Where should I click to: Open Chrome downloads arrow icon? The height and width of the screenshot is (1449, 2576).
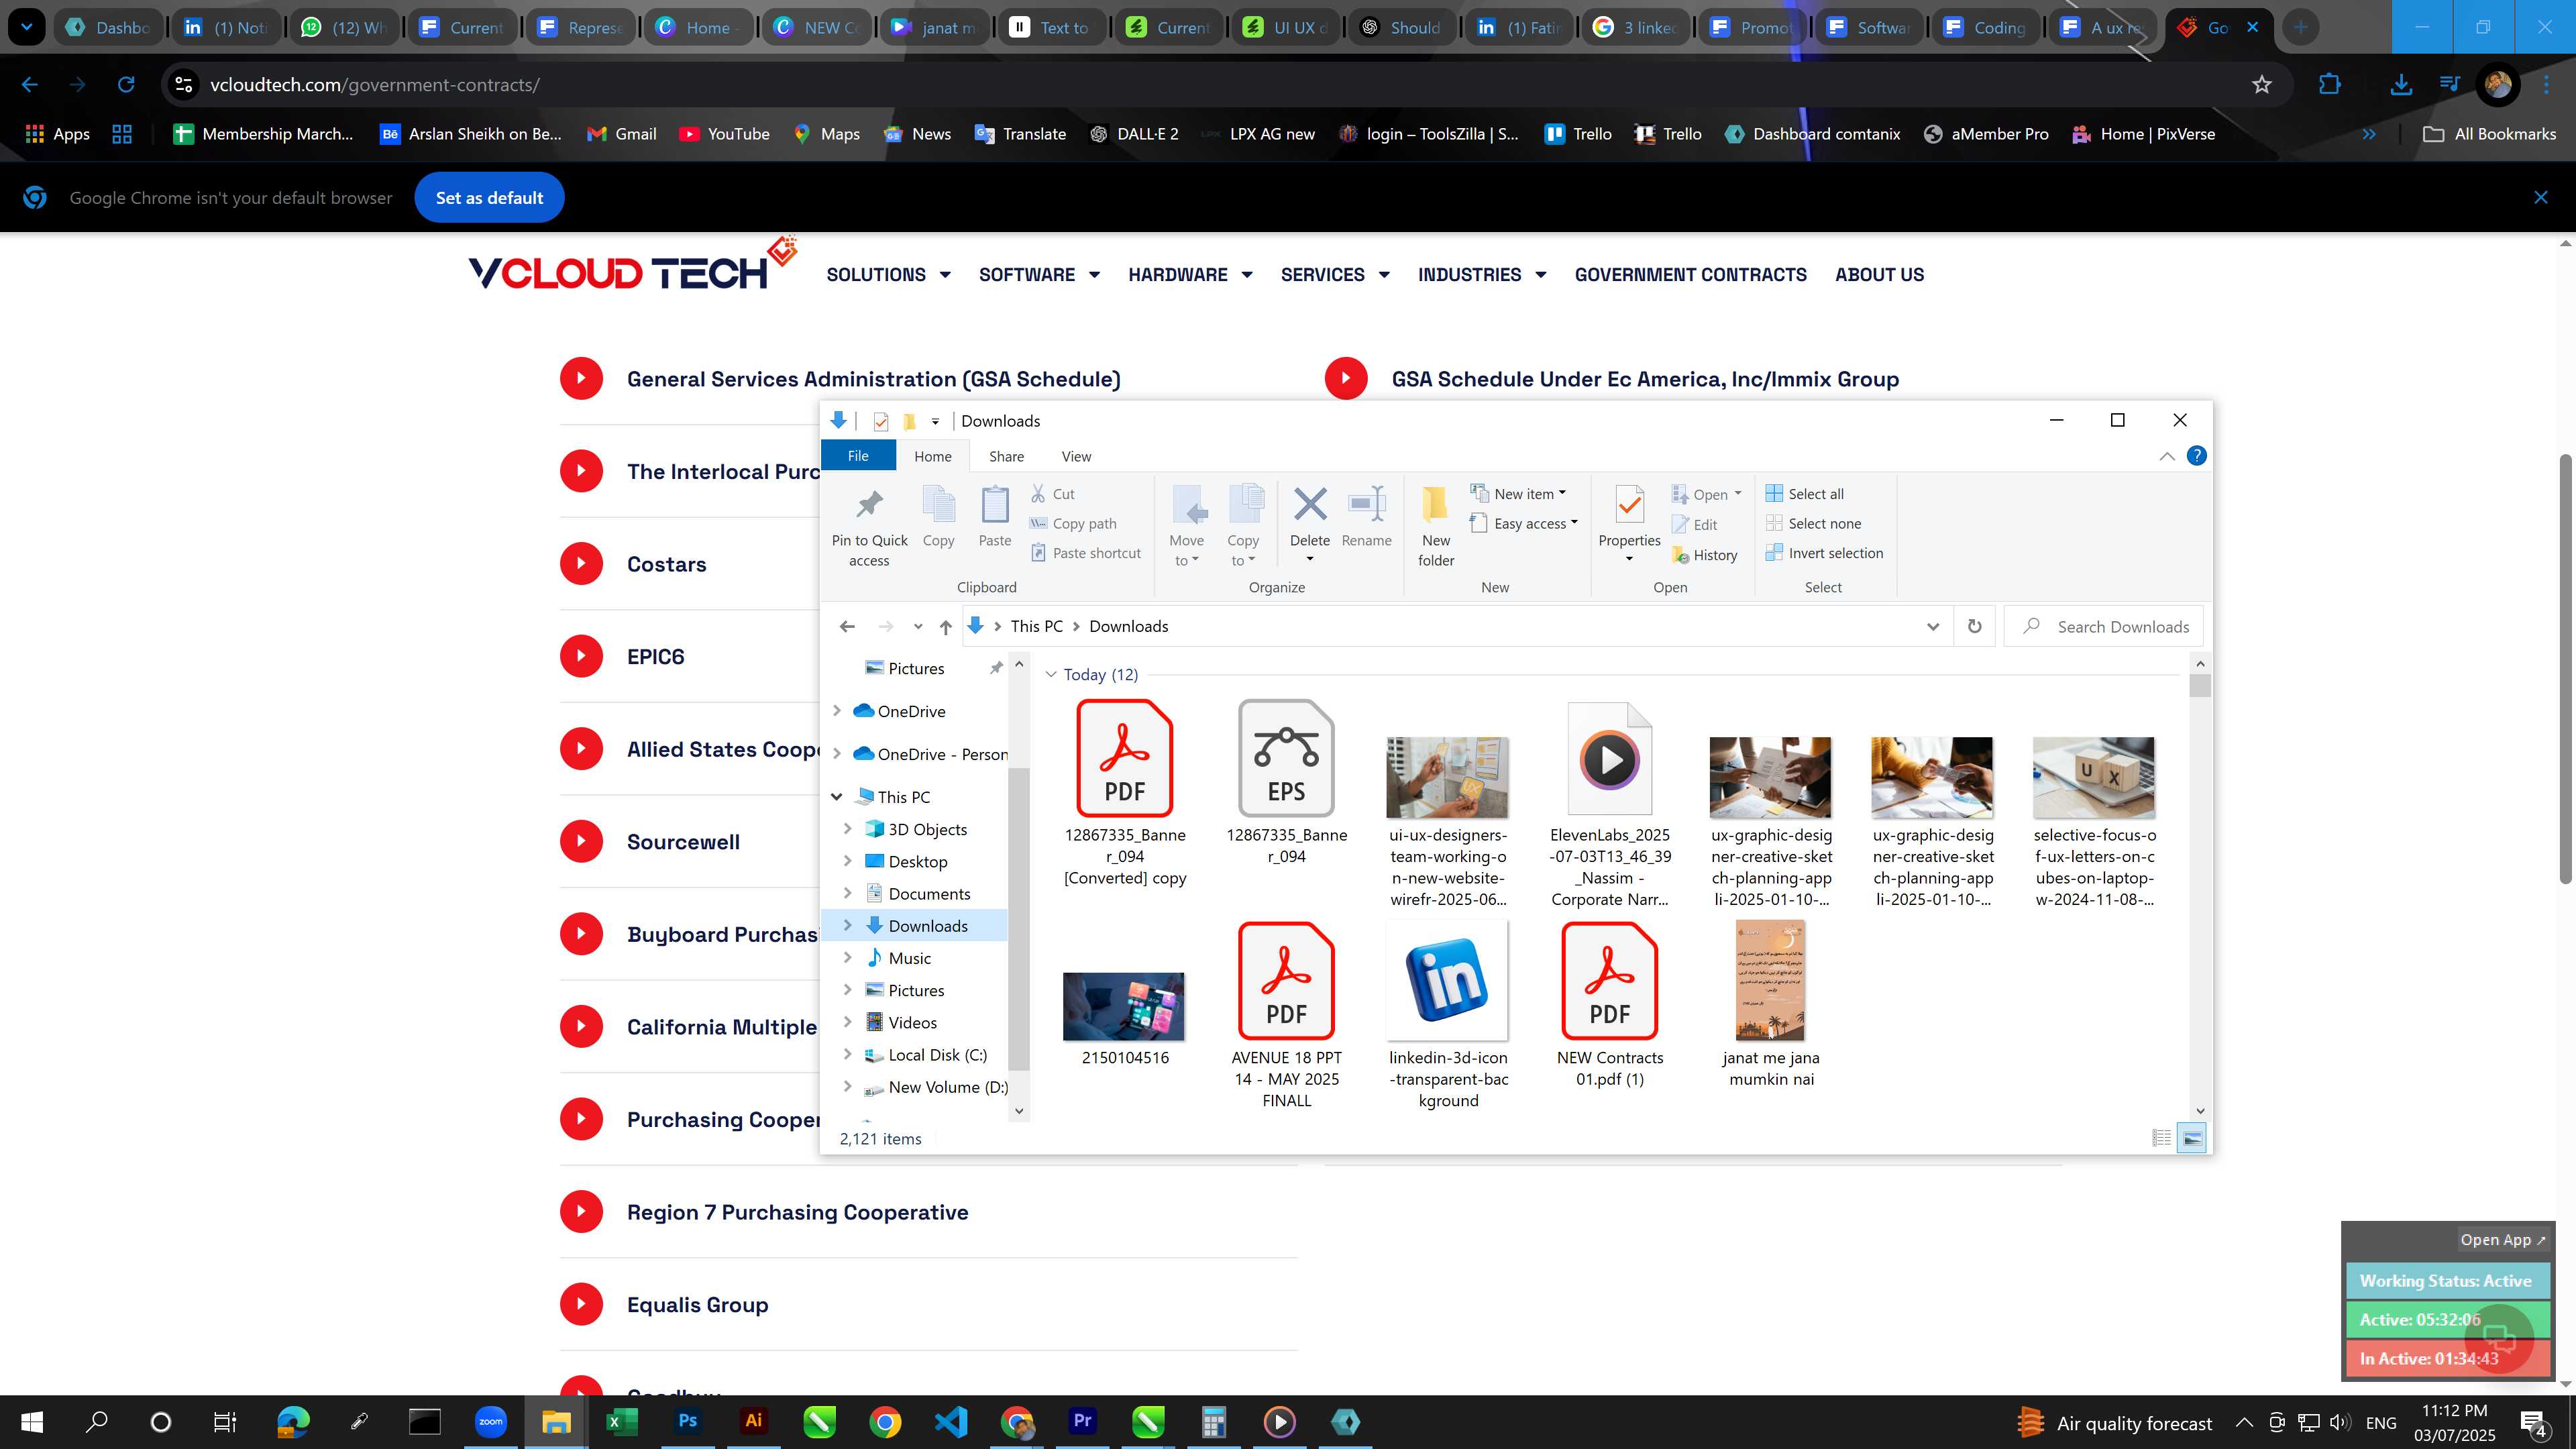2400,85
